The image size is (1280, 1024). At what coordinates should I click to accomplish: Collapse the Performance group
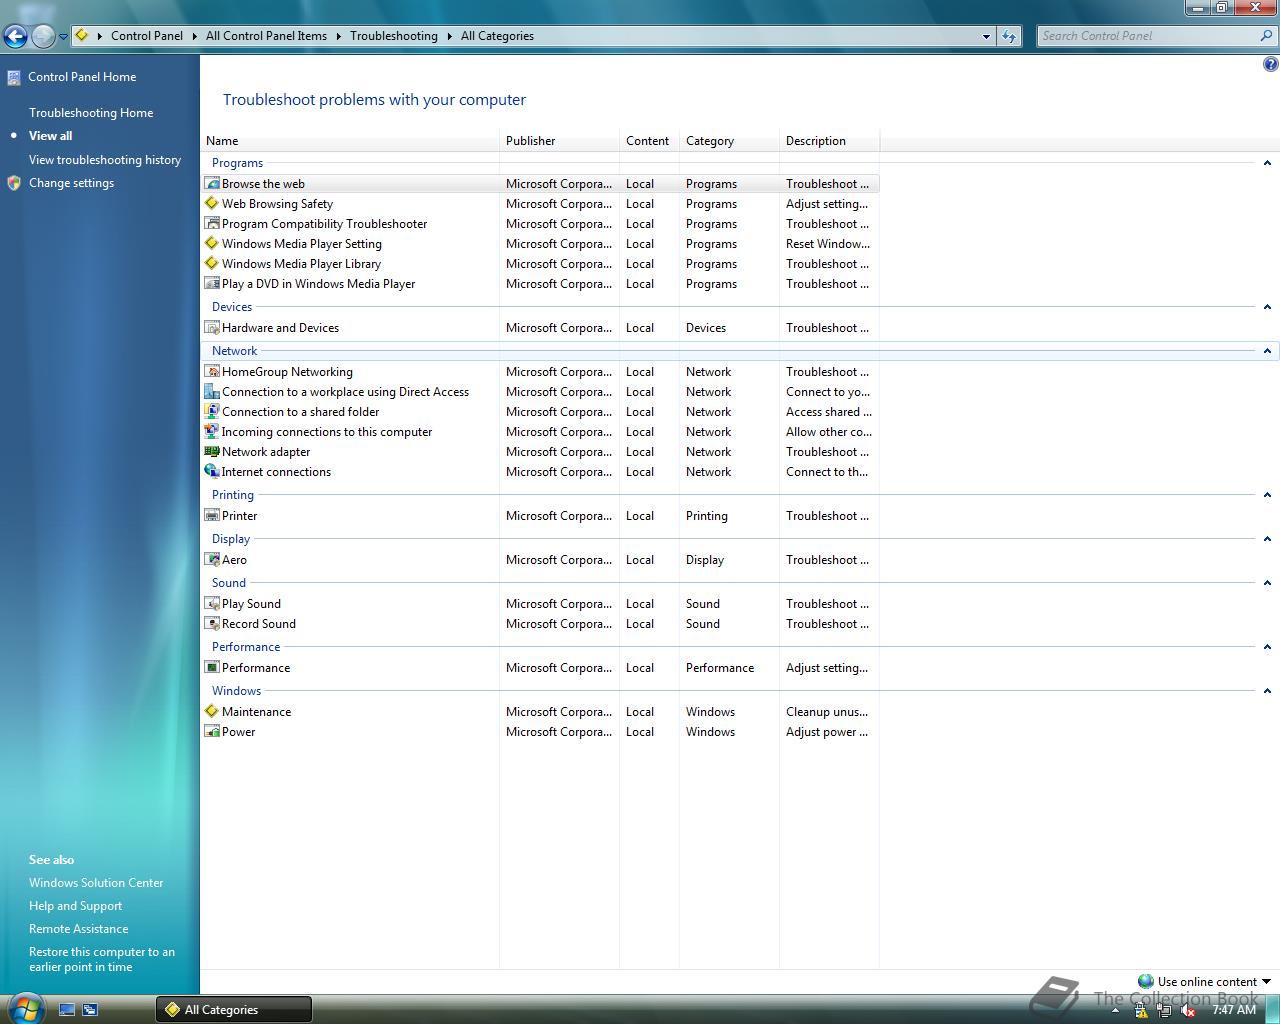click(1267, 647)
